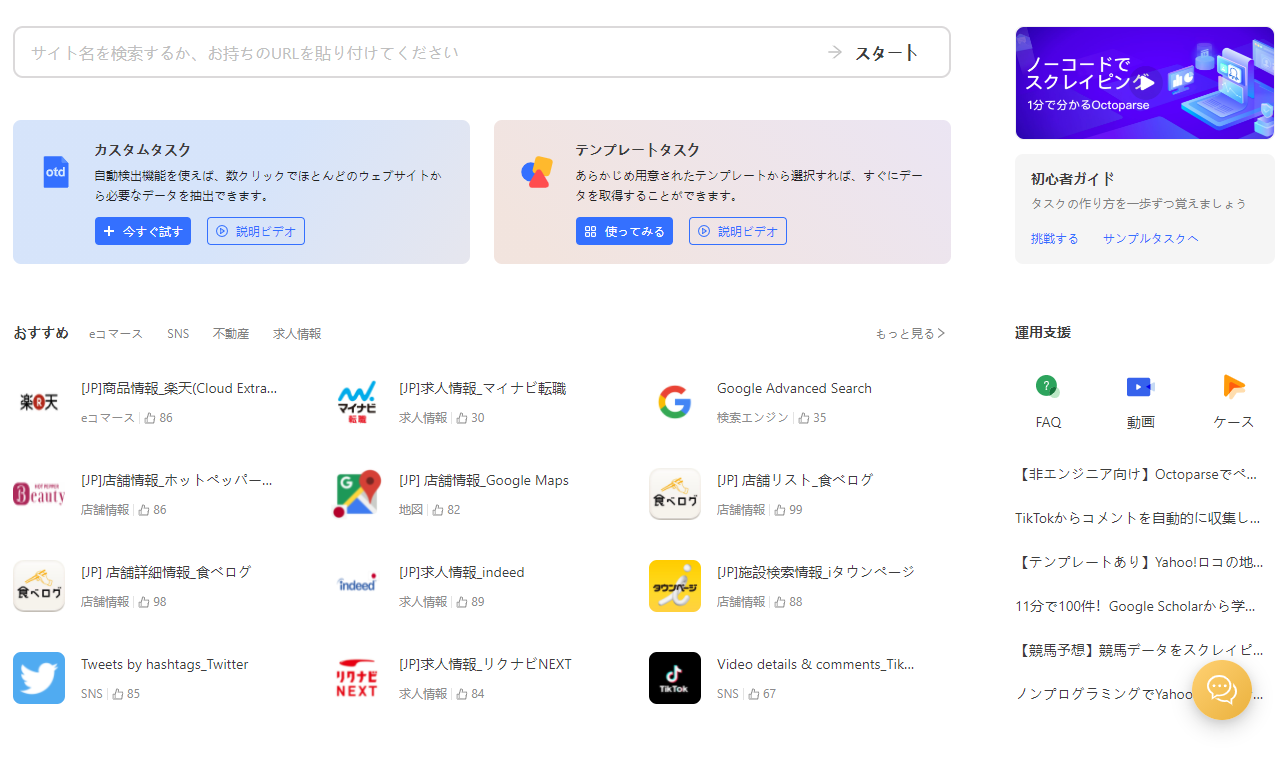Click the スタート button

pyautogui.click(x=886, y=53)
